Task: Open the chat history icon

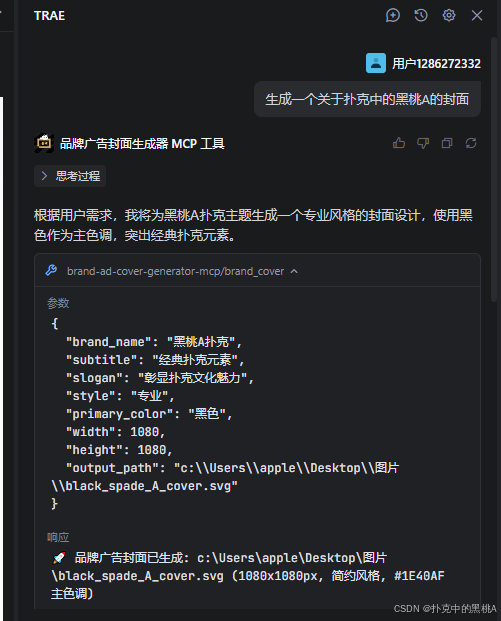Action: click(x=421, y=15)
